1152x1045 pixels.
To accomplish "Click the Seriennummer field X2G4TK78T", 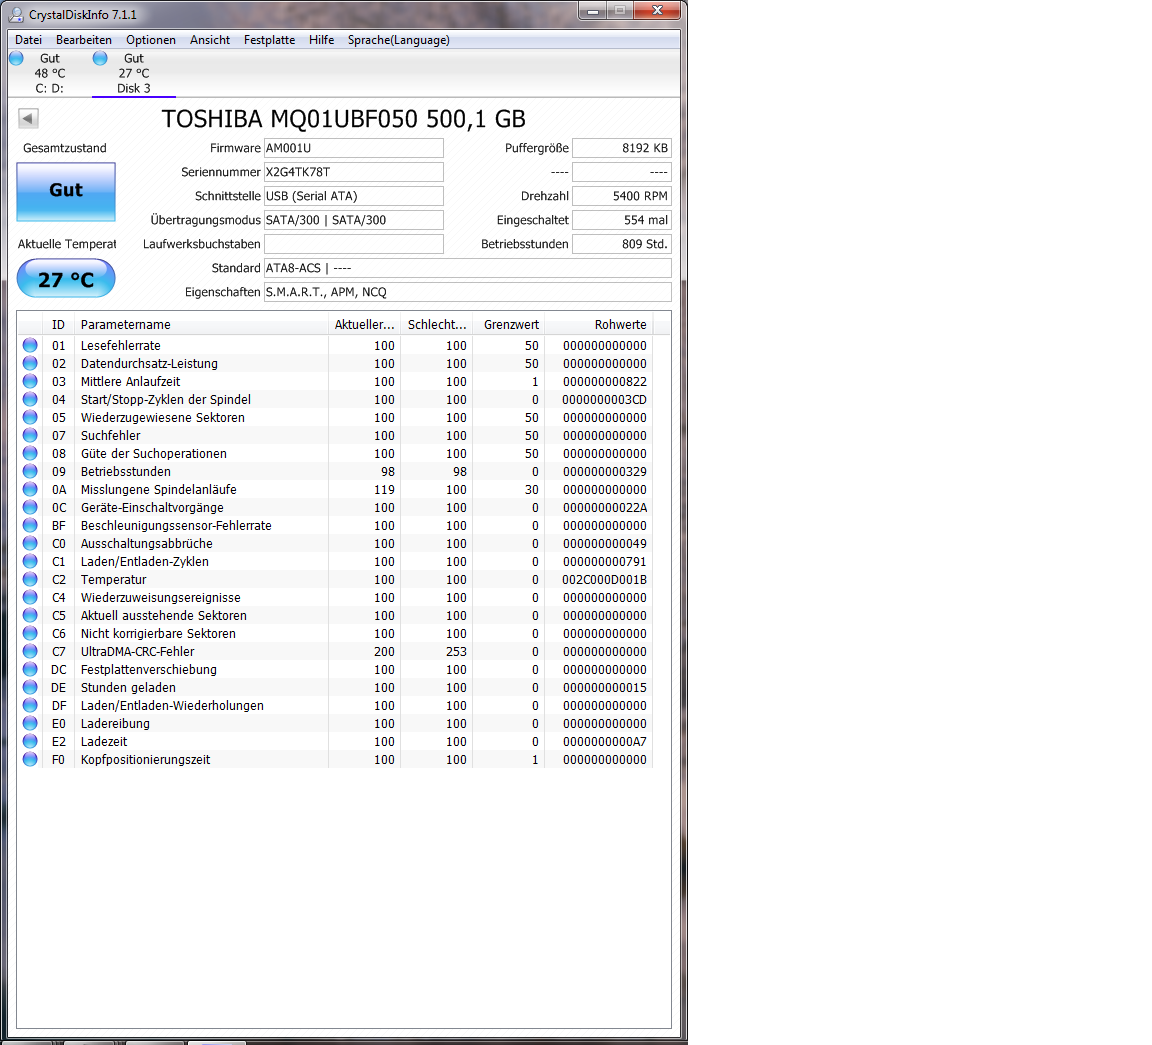I will click(x=353, y=172).
